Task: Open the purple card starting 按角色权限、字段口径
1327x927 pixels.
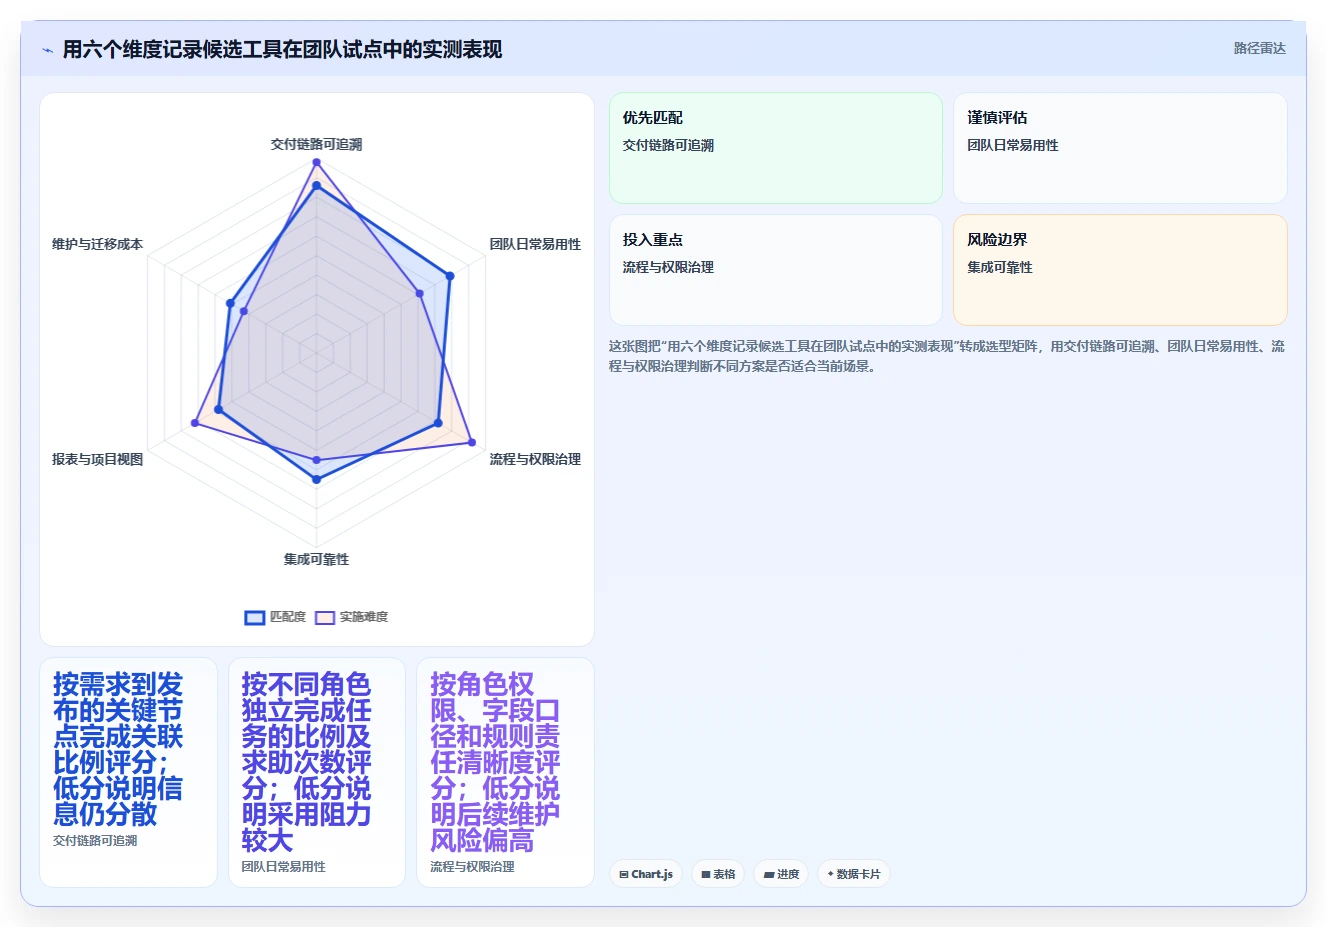Action: click(x=505, y=772)
